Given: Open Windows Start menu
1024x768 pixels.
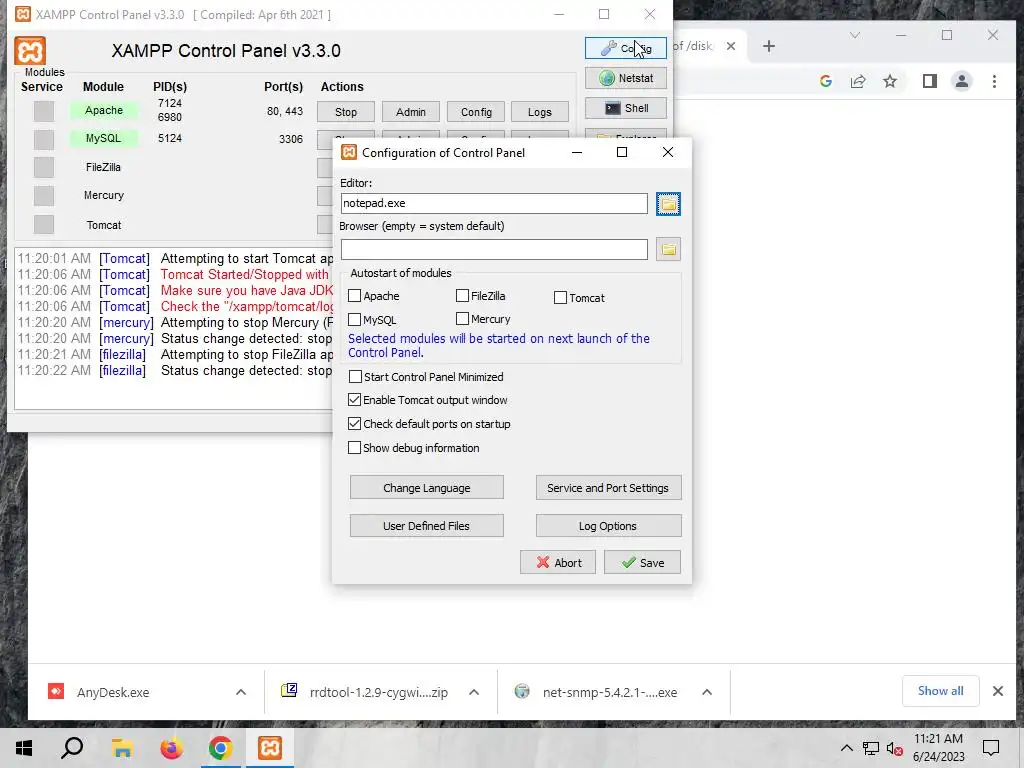Looking at the screenshot, I should coord(24,748).
